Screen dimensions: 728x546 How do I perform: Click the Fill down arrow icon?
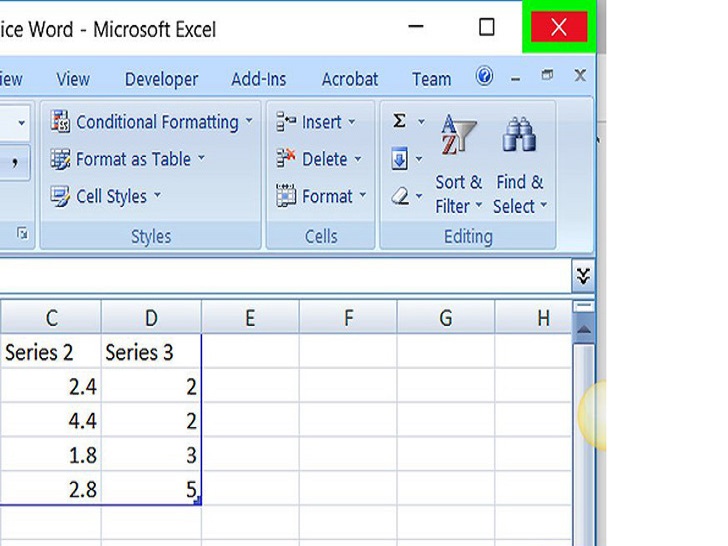399,159
